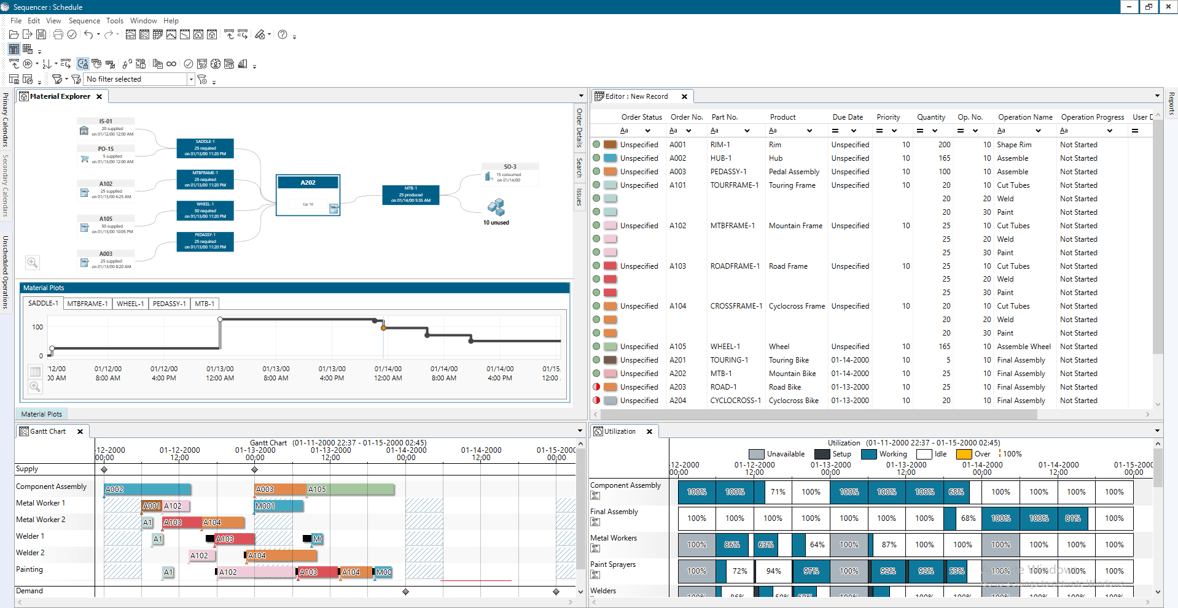The width and height of the screenshot is (1178, 608).
Task: Click the color swatch for order A002
Action: click(610, 158)
